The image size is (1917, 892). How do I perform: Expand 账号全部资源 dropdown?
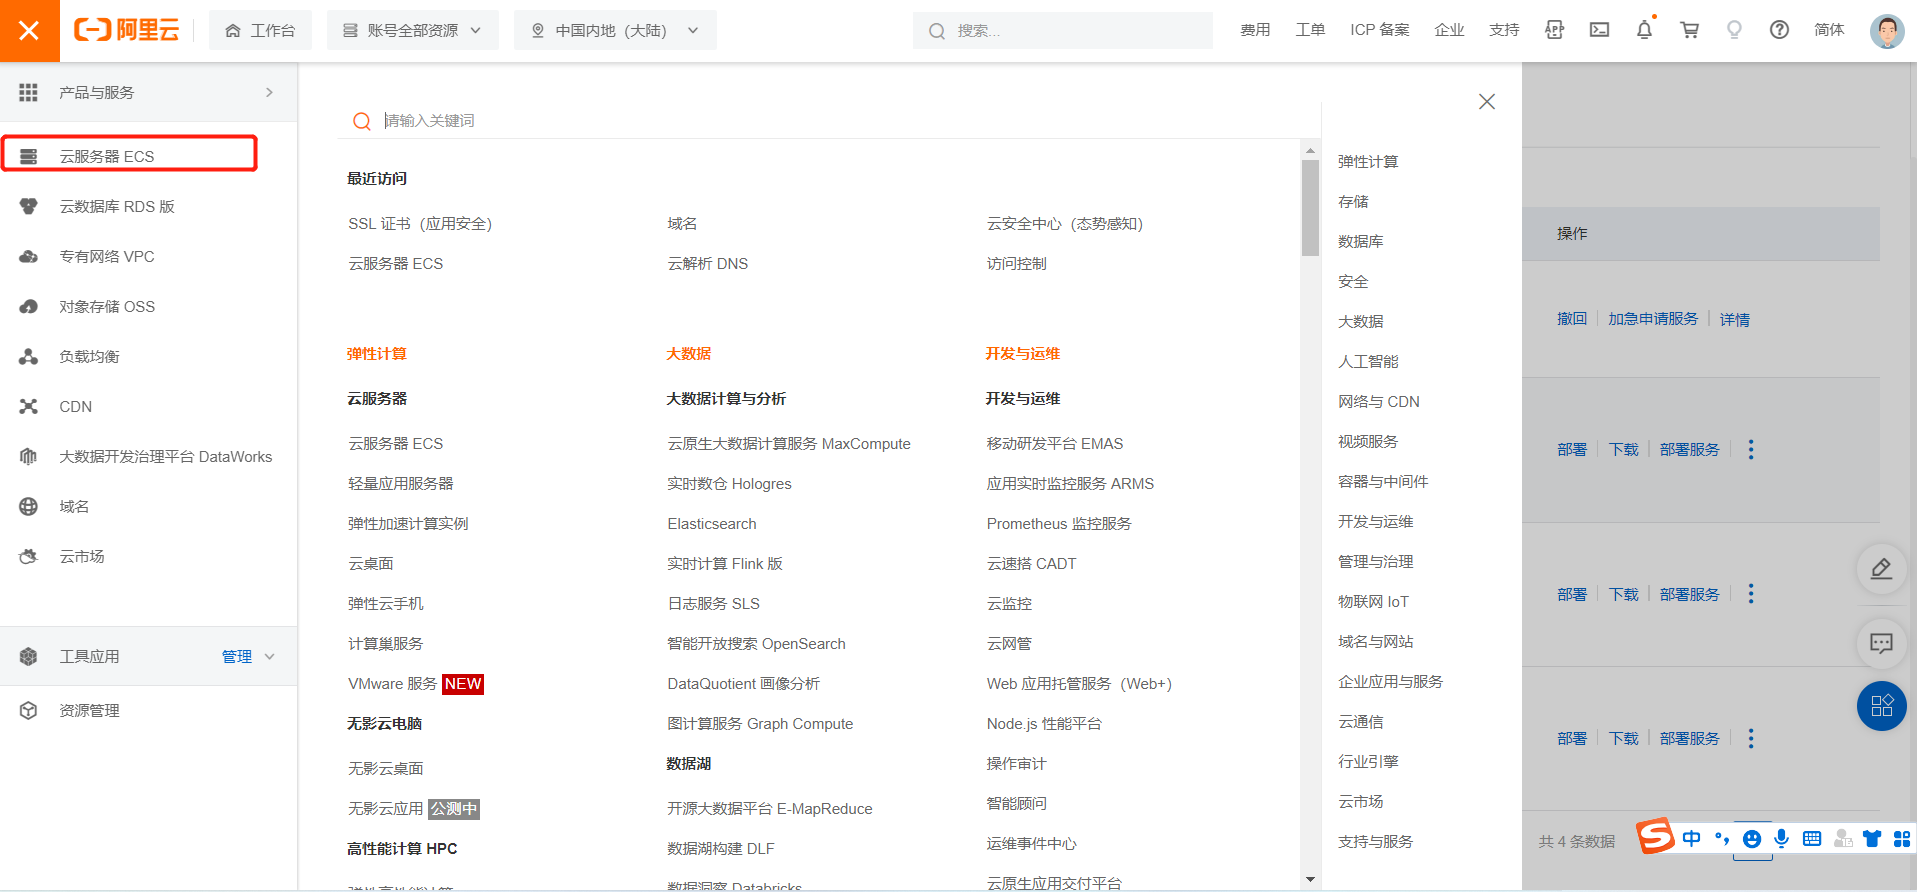click(412, 30)
